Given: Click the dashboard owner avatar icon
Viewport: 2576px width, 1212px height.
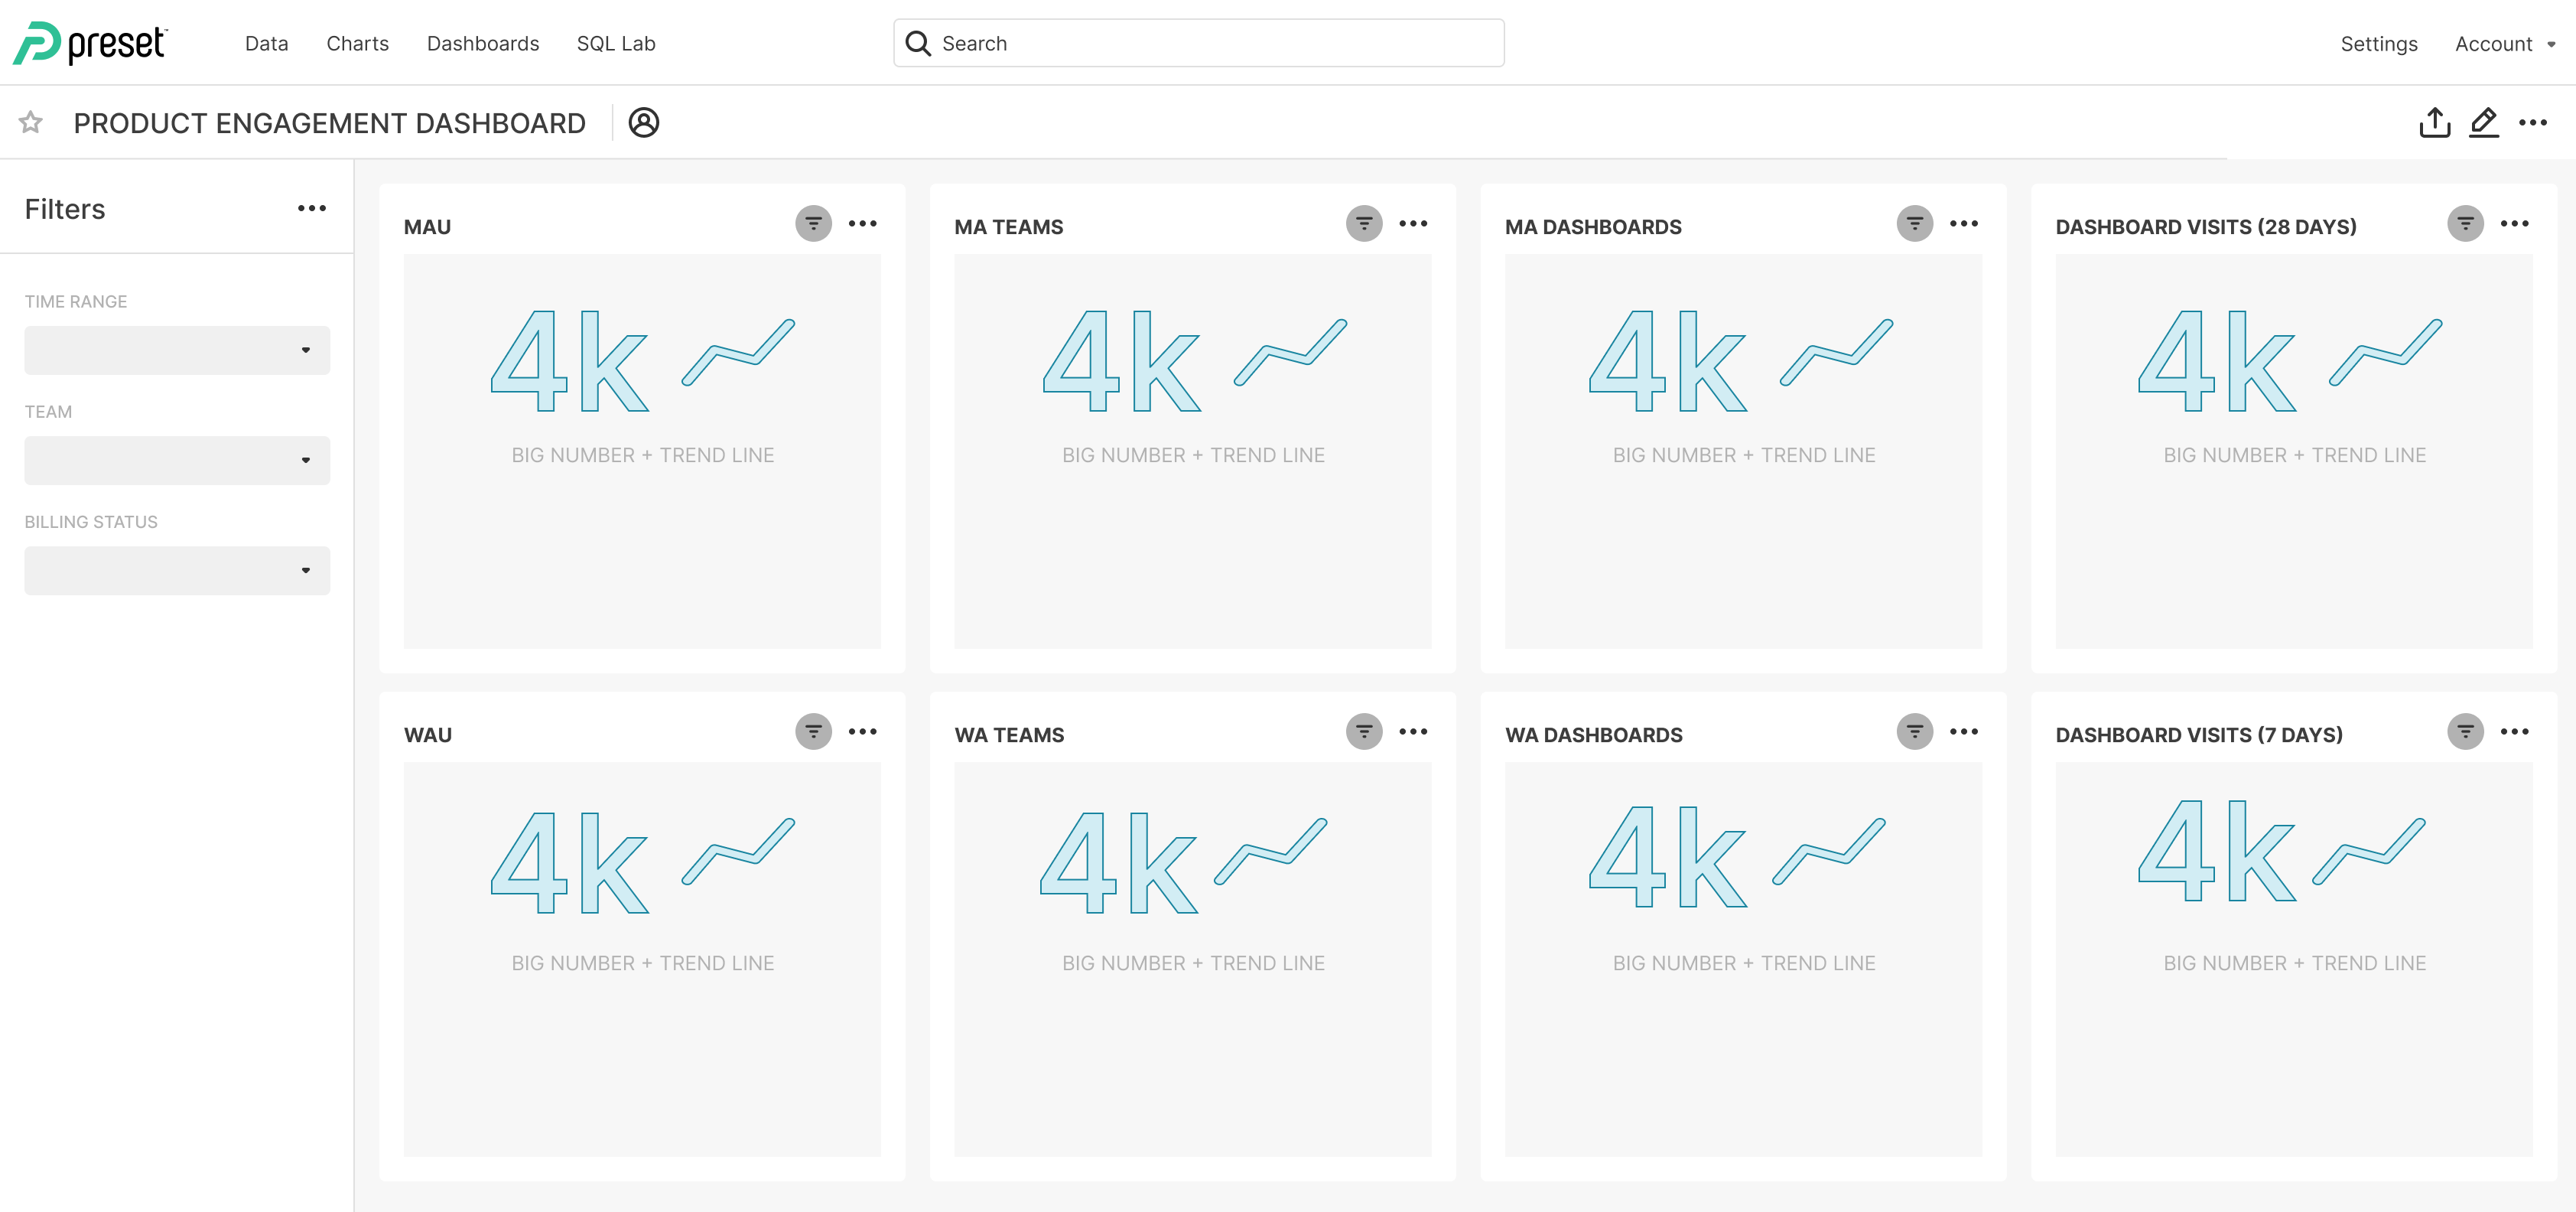Looking at the screenshot, I should coord(643,122).
